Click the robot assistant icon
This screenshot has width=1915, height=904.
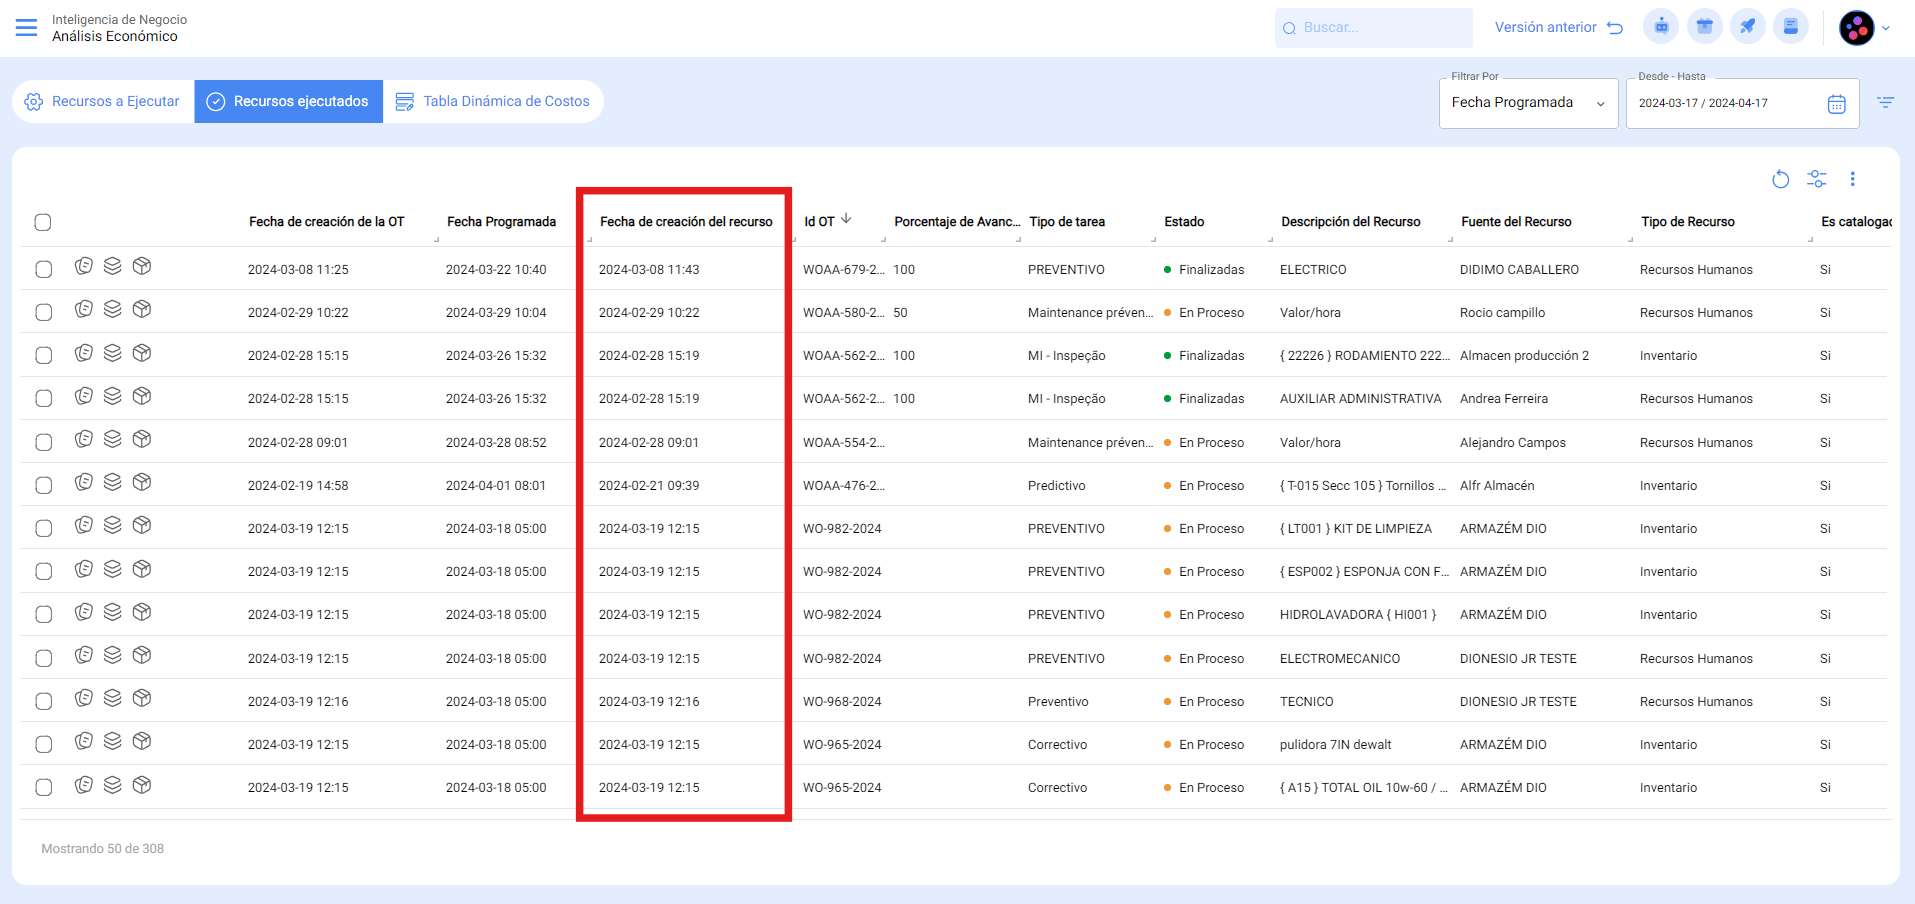pos(1661,27)
